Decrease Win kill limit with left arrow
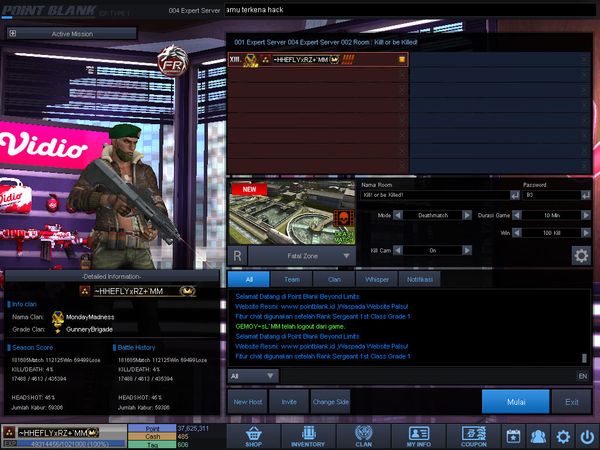The image size is (600, 450). [x=517, y=233]
